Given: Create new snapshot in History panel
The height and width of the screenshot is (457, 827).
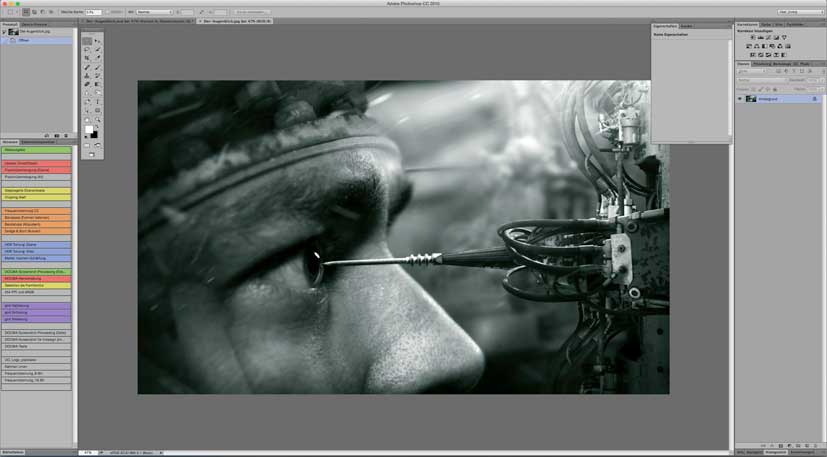Looking at the screenshot, I should click(x=56, y=136).
